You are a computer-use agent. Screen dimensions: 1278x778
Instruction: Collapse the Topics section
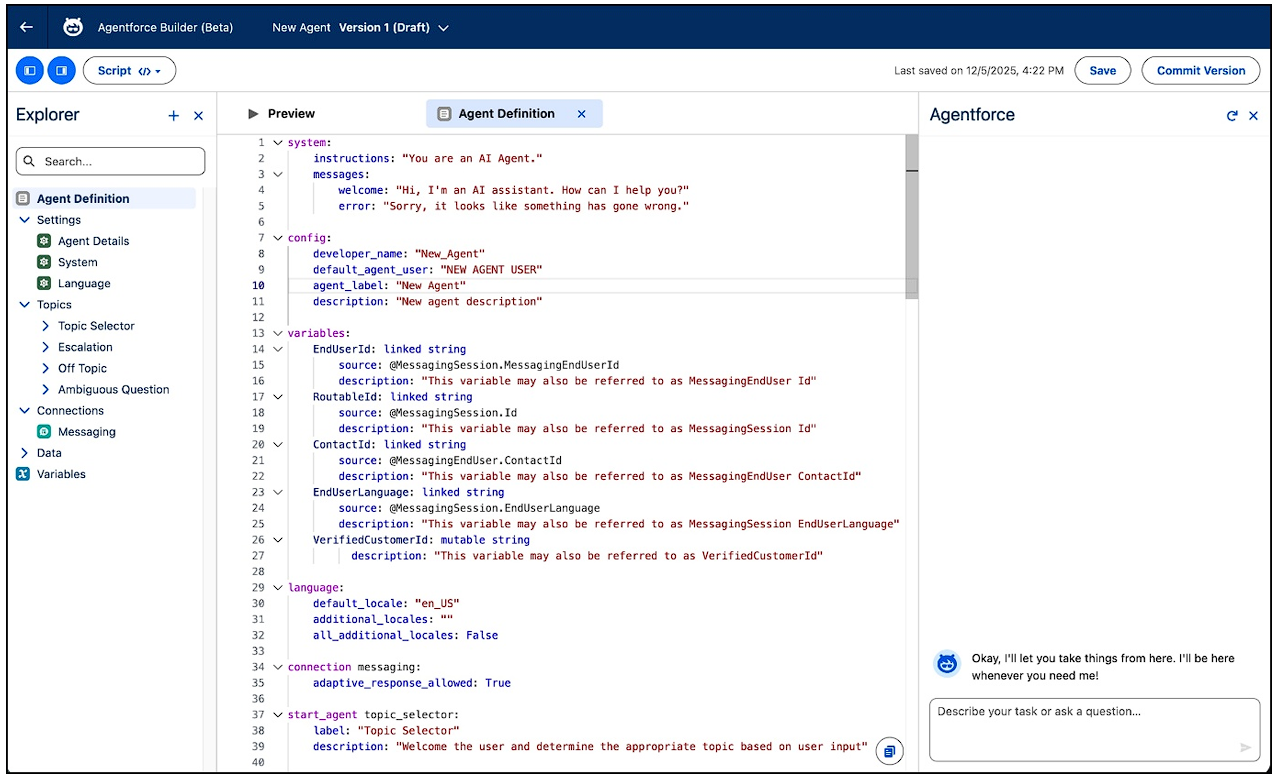[x=25, y=305]
